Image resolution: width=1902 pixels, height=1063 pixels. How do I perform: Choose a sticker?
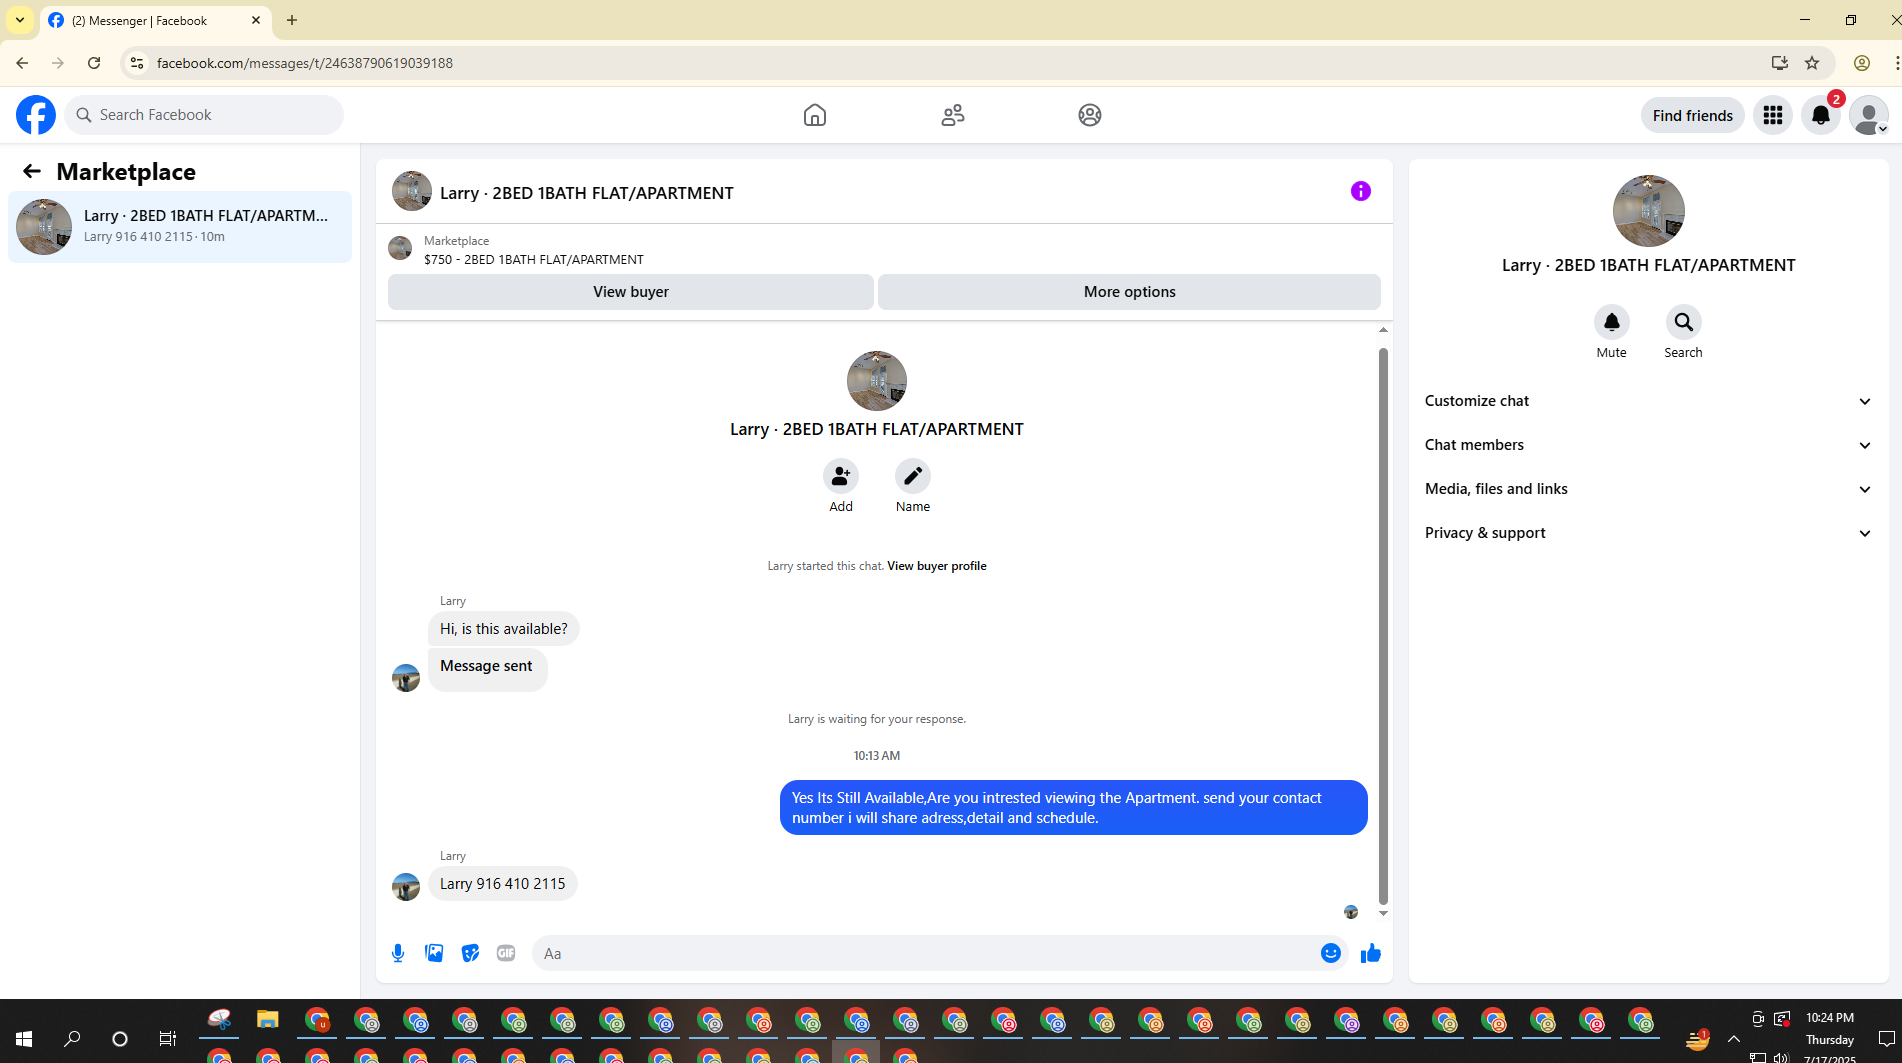[x=470, y=953]
